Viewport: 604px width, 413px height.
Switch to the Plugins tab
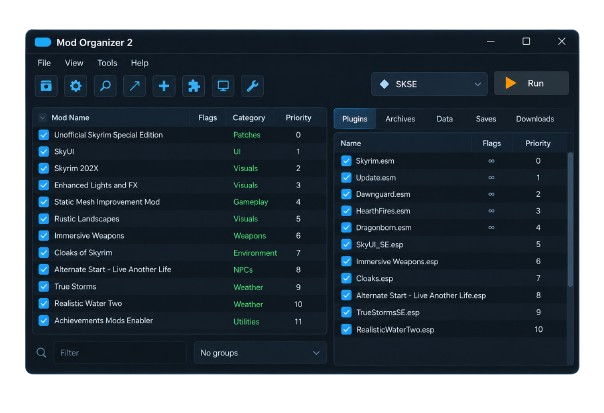coord(355,119)
